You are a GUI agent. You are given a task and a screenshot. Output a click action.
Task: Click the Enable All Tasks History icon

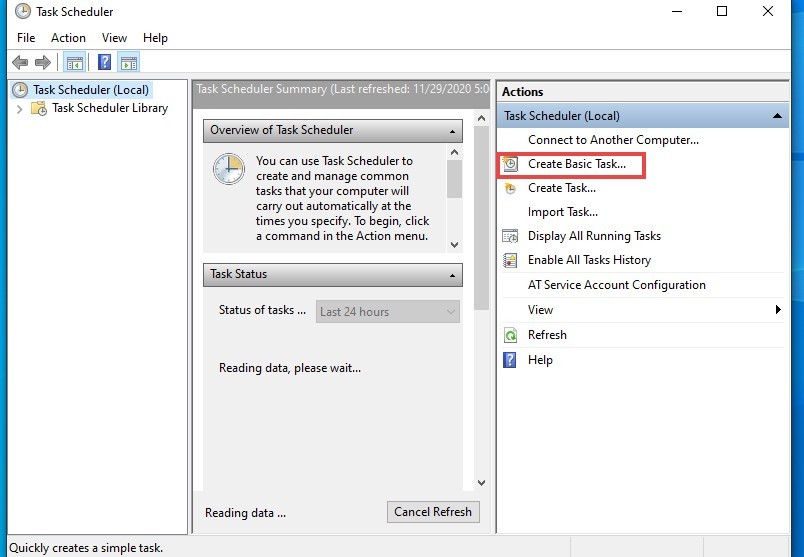510,260
